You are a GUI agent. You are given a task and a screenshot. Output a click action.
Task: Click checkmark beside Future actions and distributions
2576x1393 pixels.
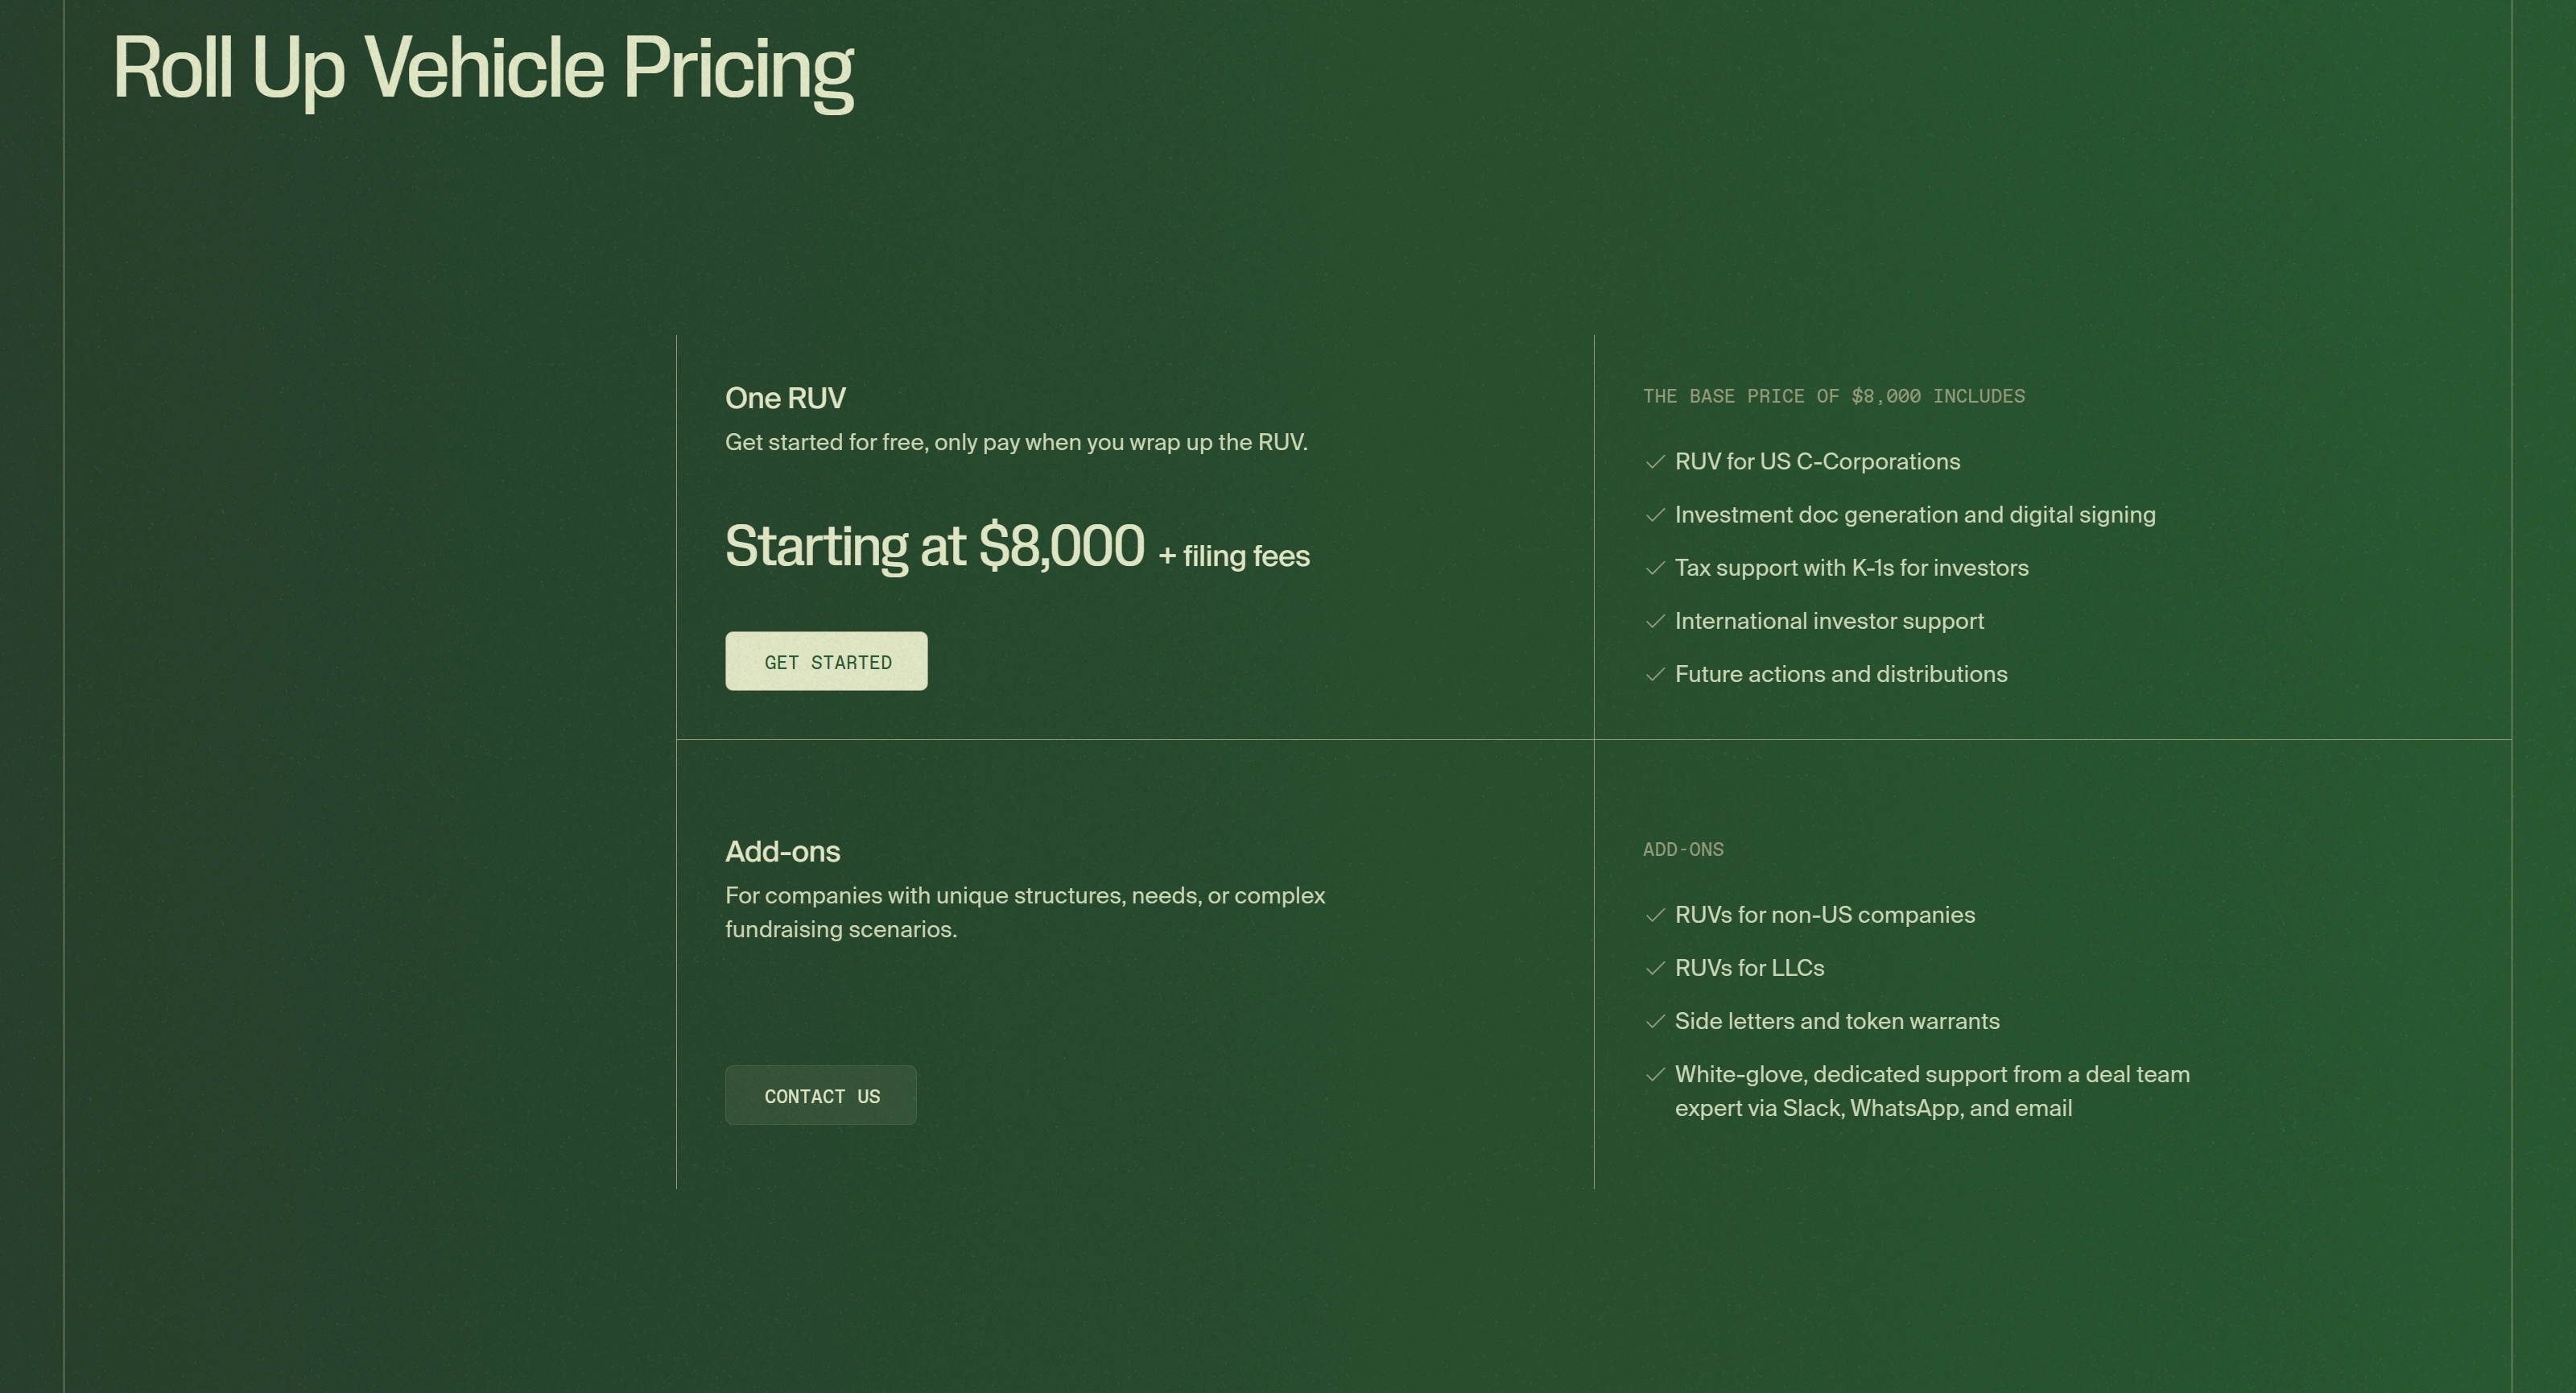1655,674
